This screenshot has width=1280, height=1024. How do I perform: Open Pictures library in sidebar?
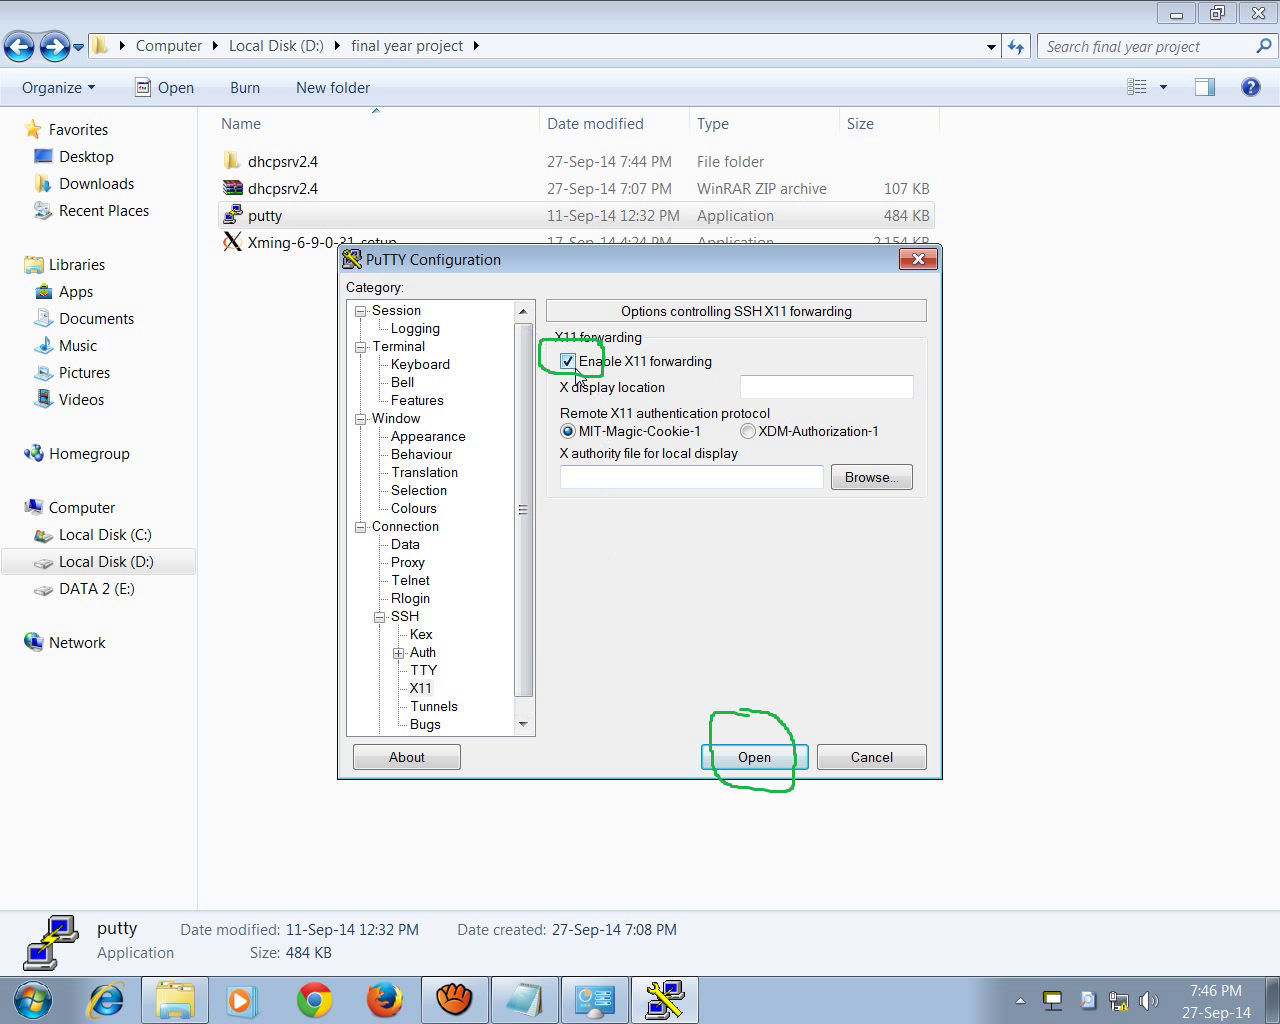point(84,372)
